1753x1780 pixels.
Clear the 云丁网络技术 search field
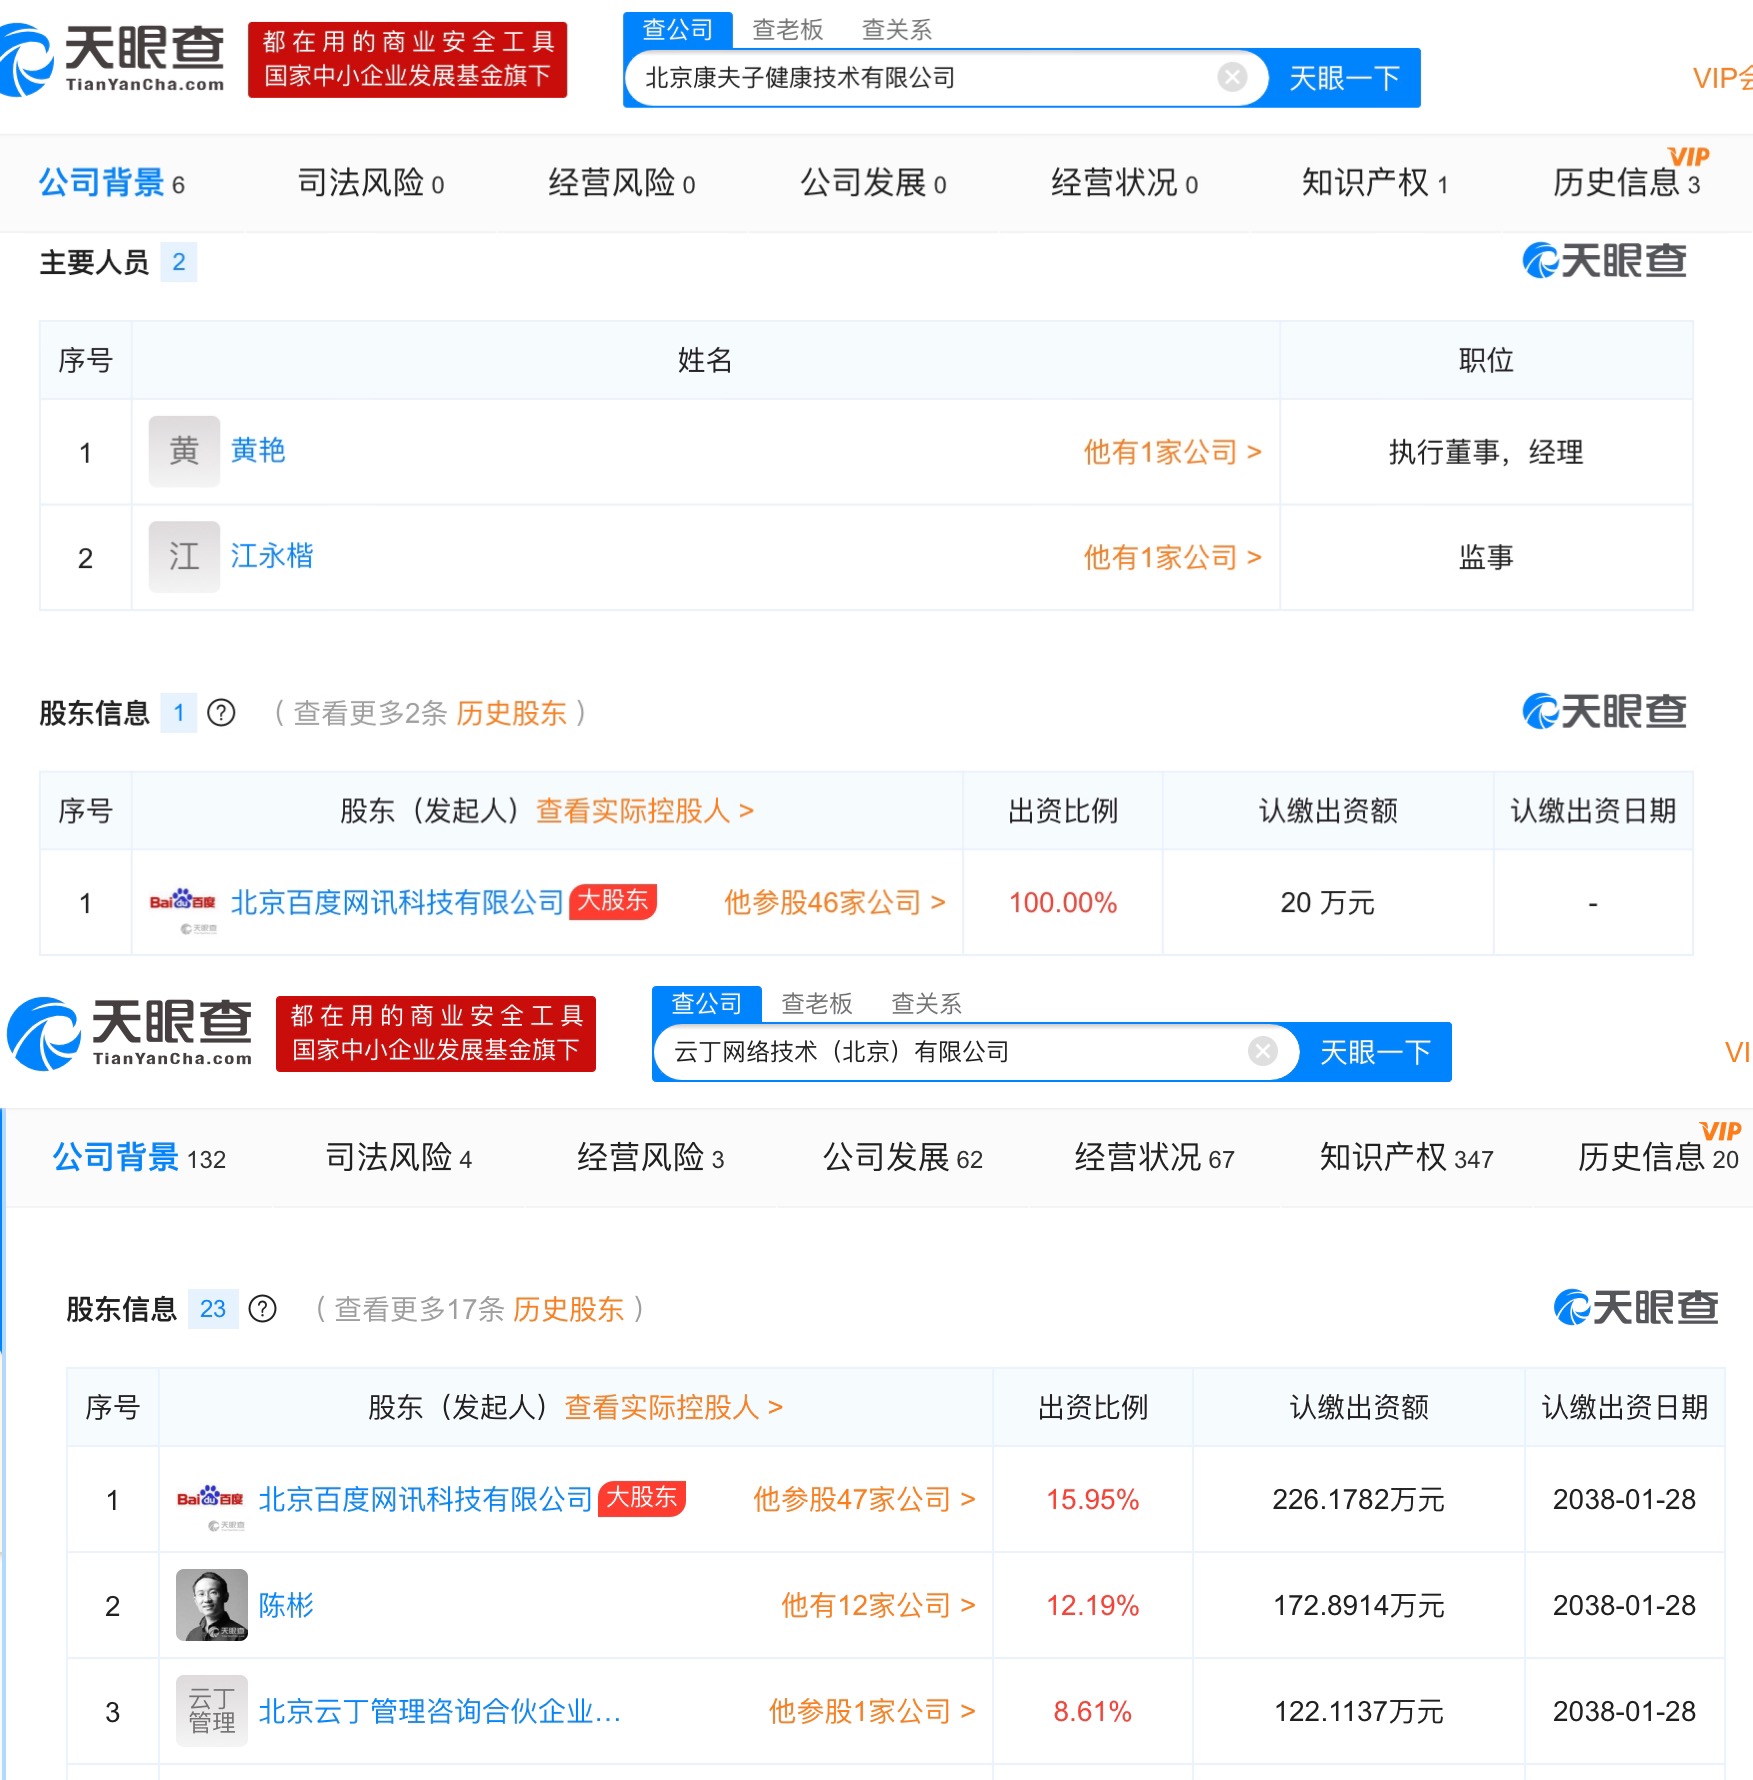(1263, 1051)
